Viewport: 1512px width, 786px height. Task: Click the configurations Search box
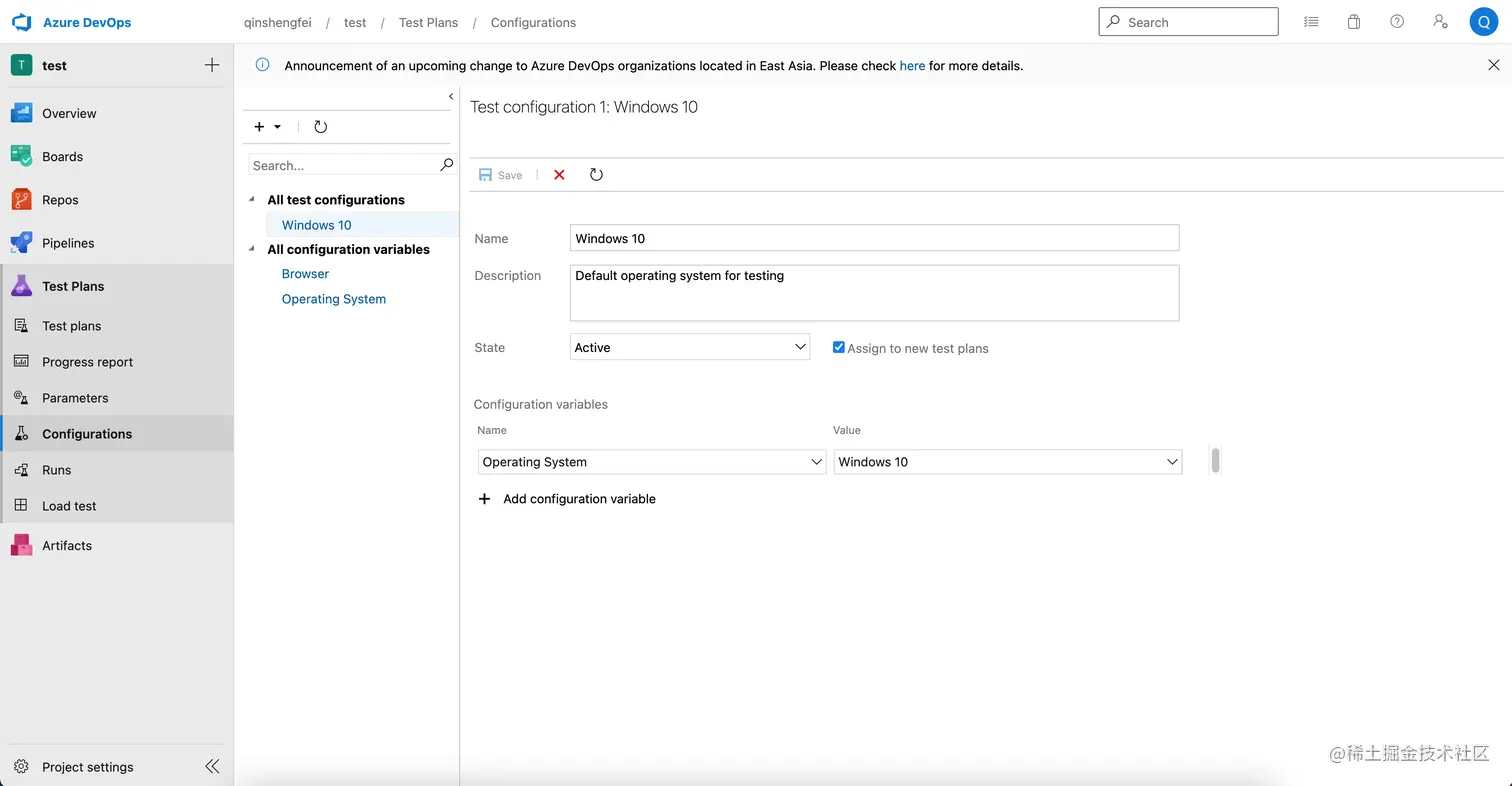(344, 165)
